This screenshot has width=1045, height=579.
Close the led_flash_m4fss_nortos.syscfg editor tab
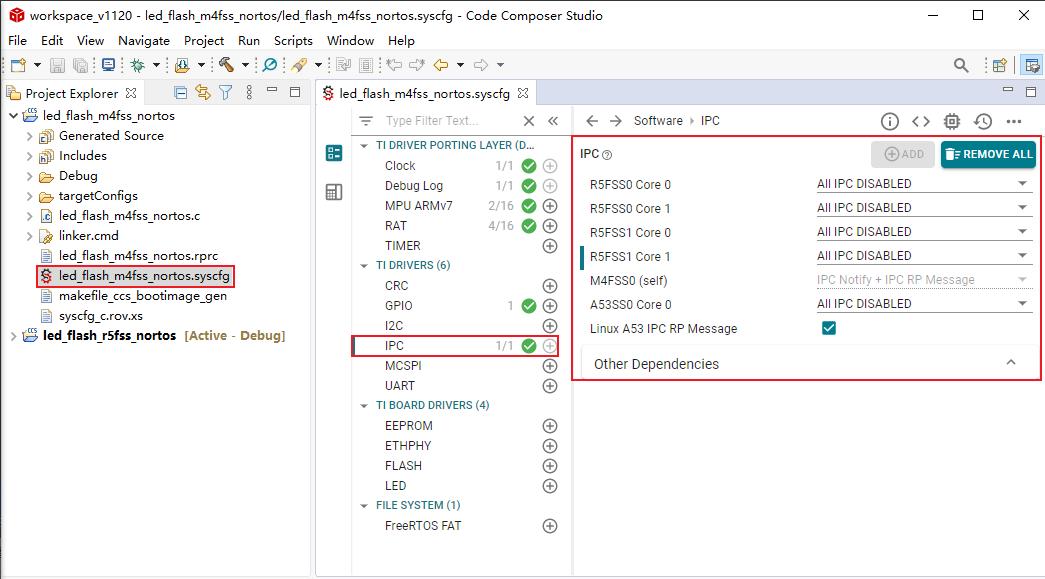523,93
